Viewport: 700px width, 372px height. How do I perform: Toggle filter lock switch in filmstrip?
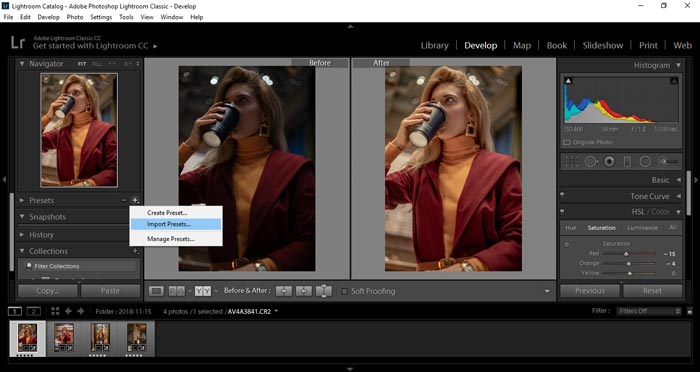click(690, 311)
